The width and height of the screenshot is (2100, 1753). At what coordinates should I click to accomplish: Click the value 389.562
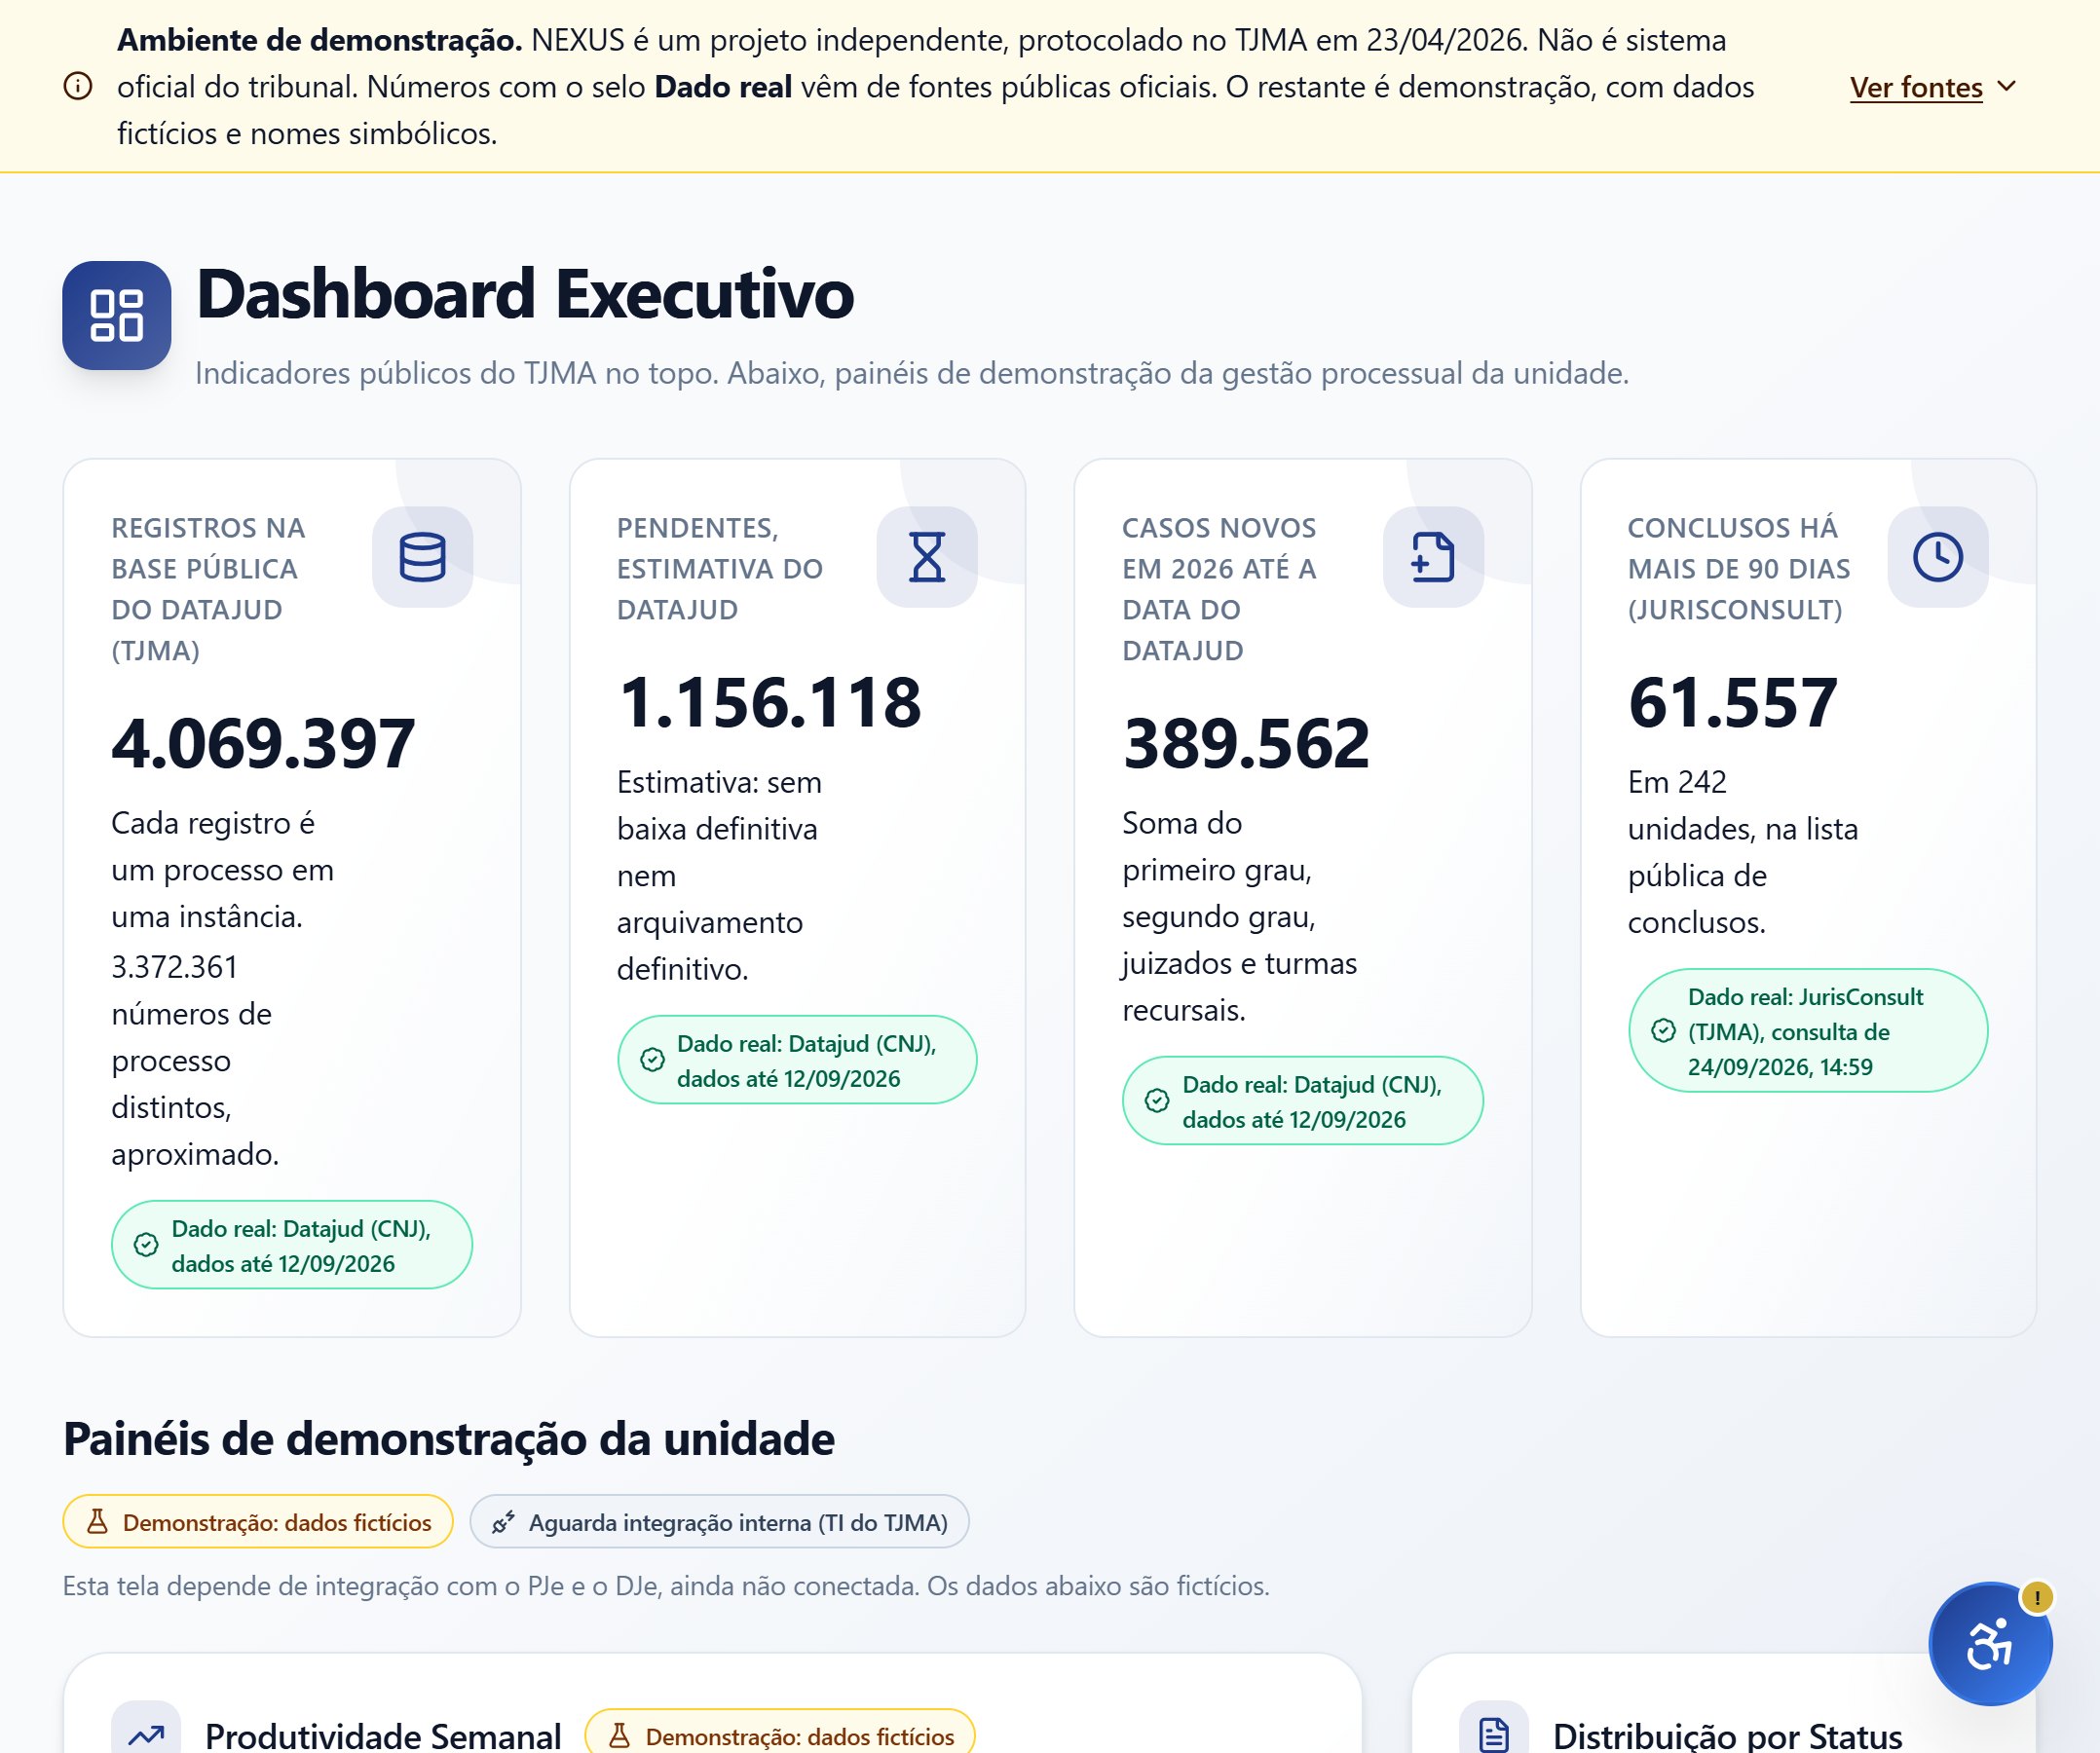(x=1246, y=743)
